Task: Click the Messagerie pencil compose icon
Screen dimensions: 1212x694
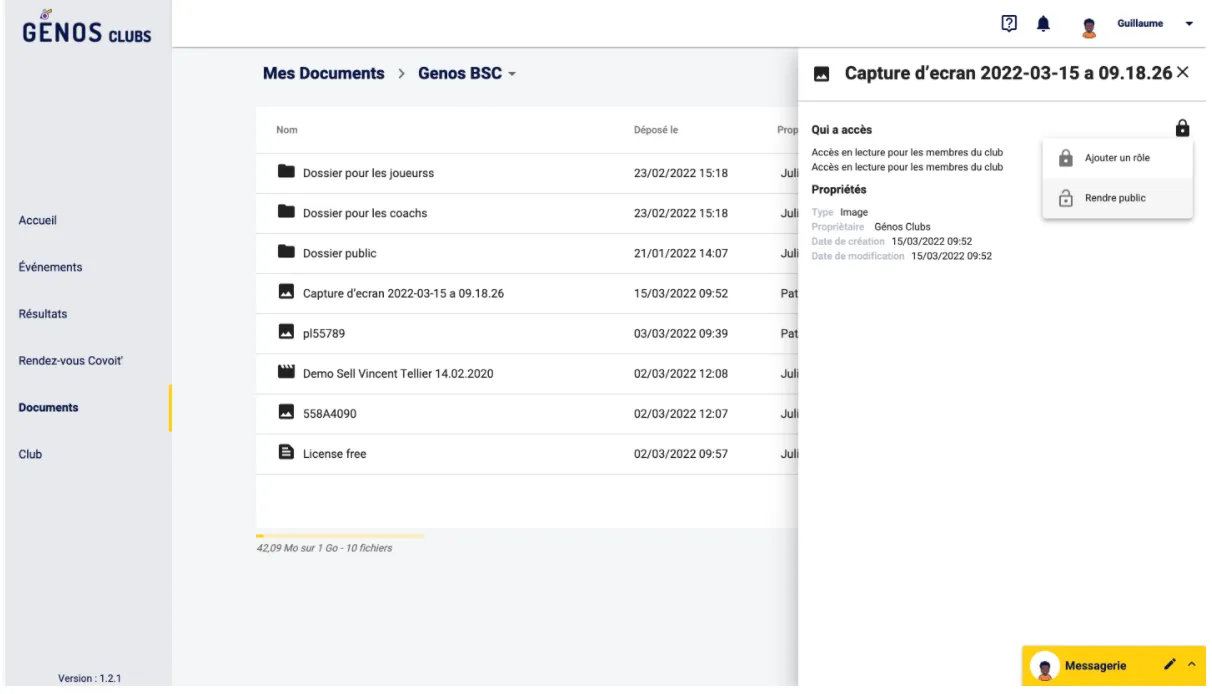Action: coord(1170,665)
